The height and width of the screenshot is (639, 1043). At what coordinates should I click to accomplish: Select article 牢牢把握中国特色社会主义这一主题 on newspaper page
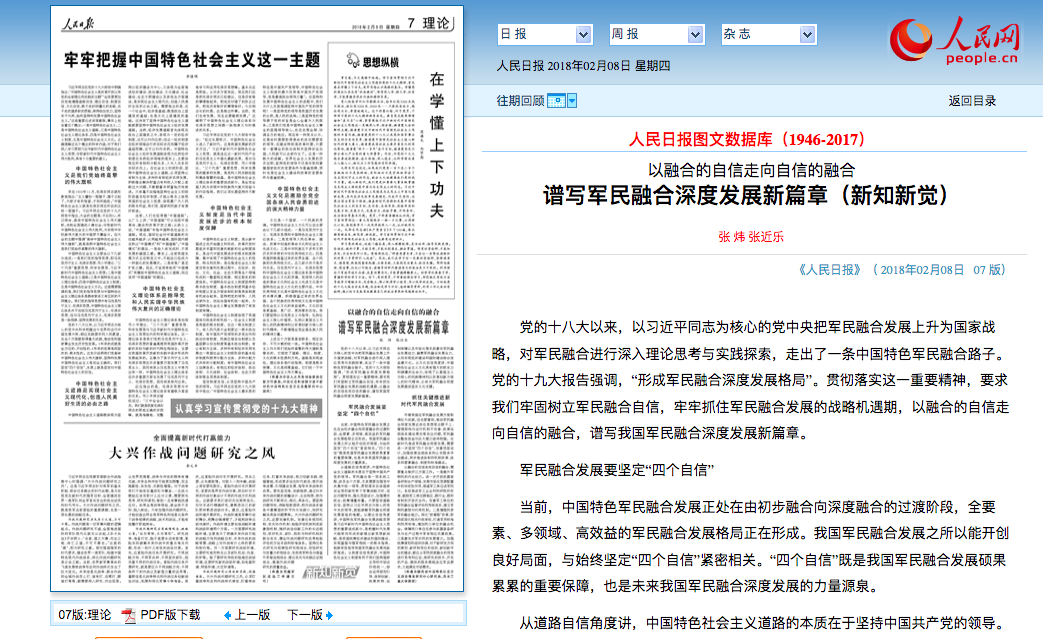click(192, 61)
